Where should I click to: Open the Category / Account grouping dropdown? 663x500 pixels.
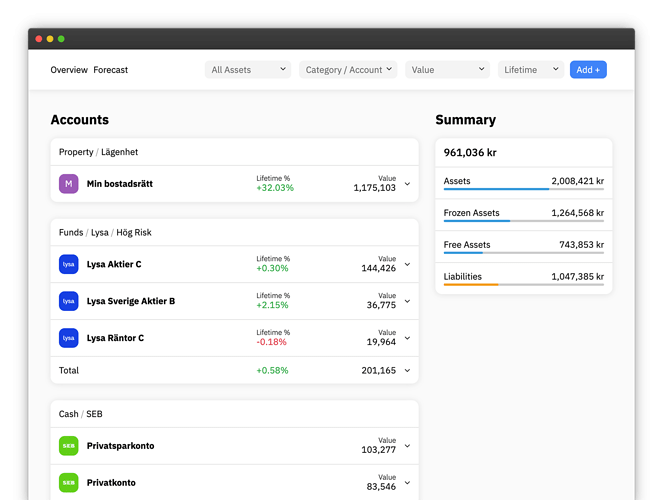point(348,70)
